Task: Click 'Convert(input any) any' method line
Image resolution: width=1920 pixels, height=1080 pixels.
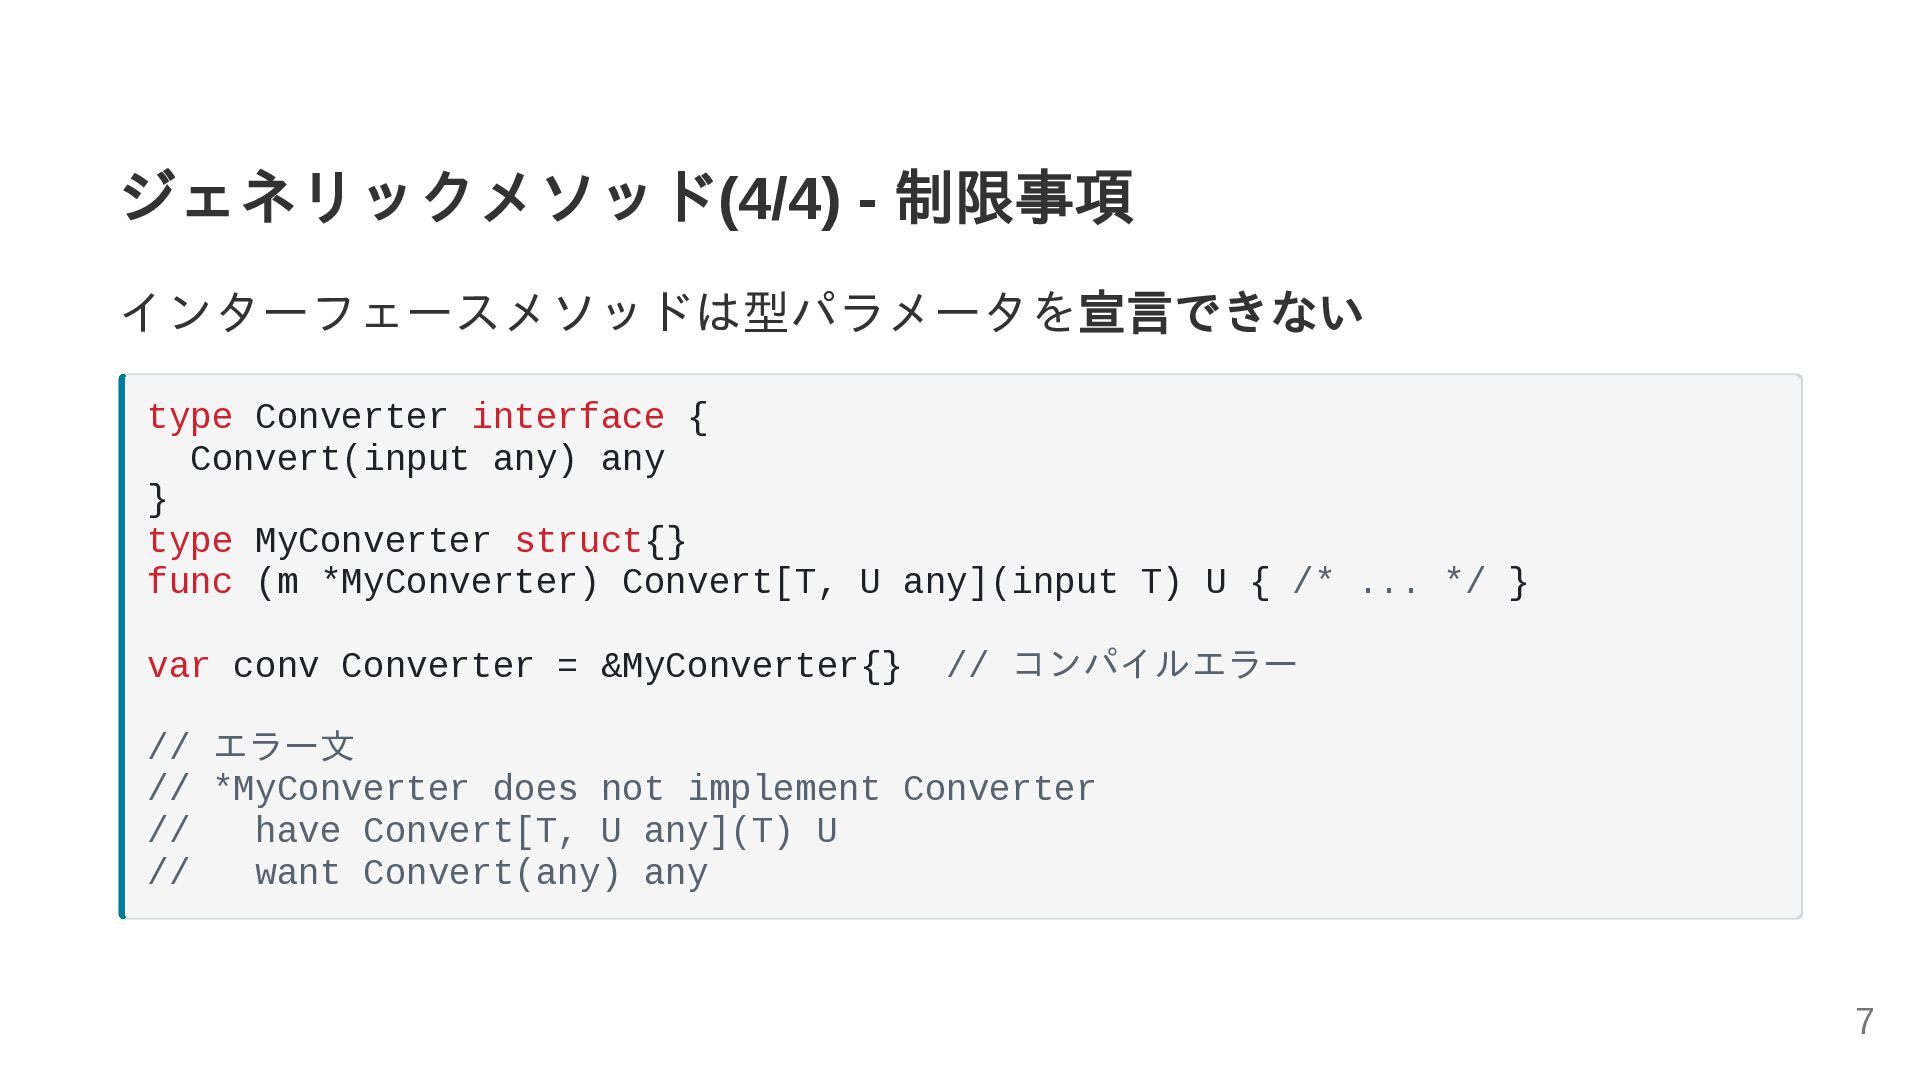Action: (427, 459)
